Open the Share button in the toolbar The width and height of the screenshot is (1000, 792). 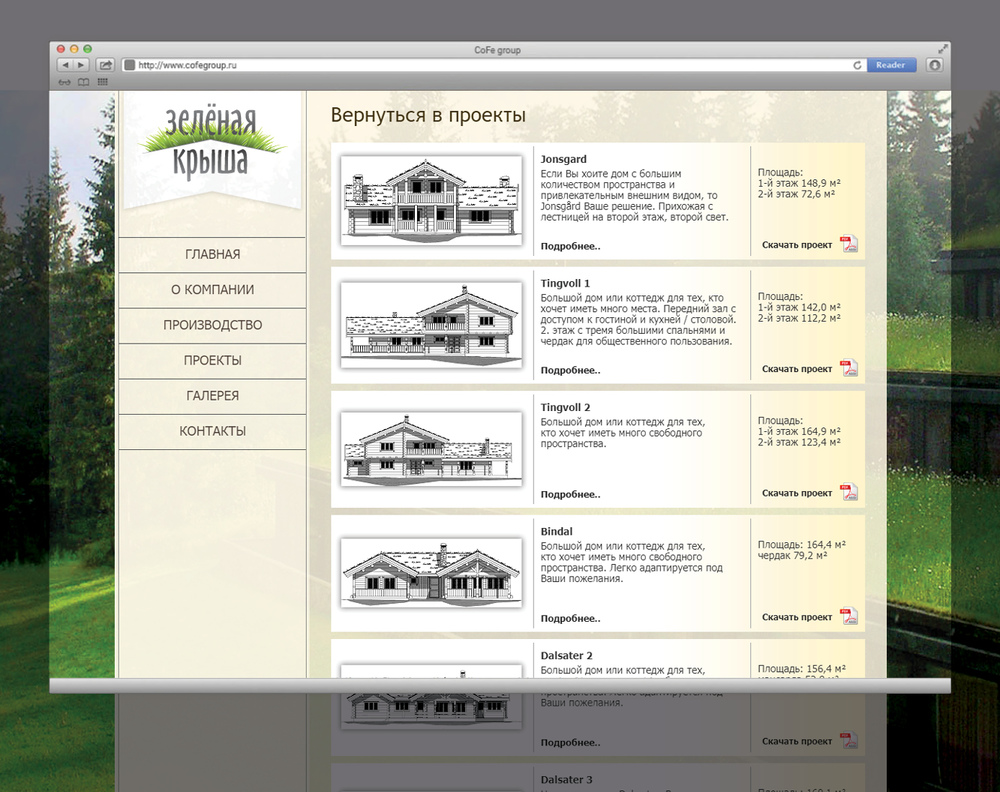(x=105, y=65)
